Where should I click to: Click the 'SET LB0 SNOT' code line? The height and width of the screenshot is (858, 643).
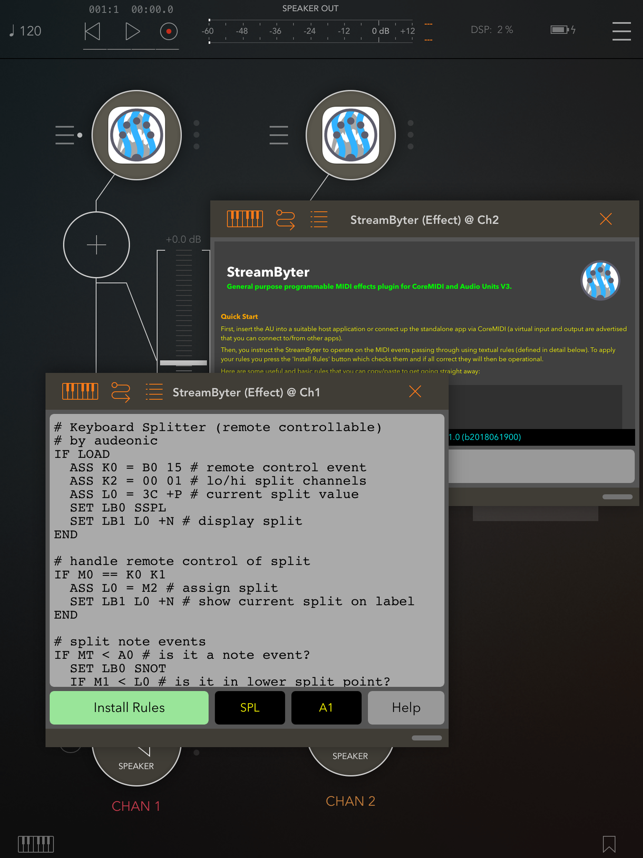118,668
